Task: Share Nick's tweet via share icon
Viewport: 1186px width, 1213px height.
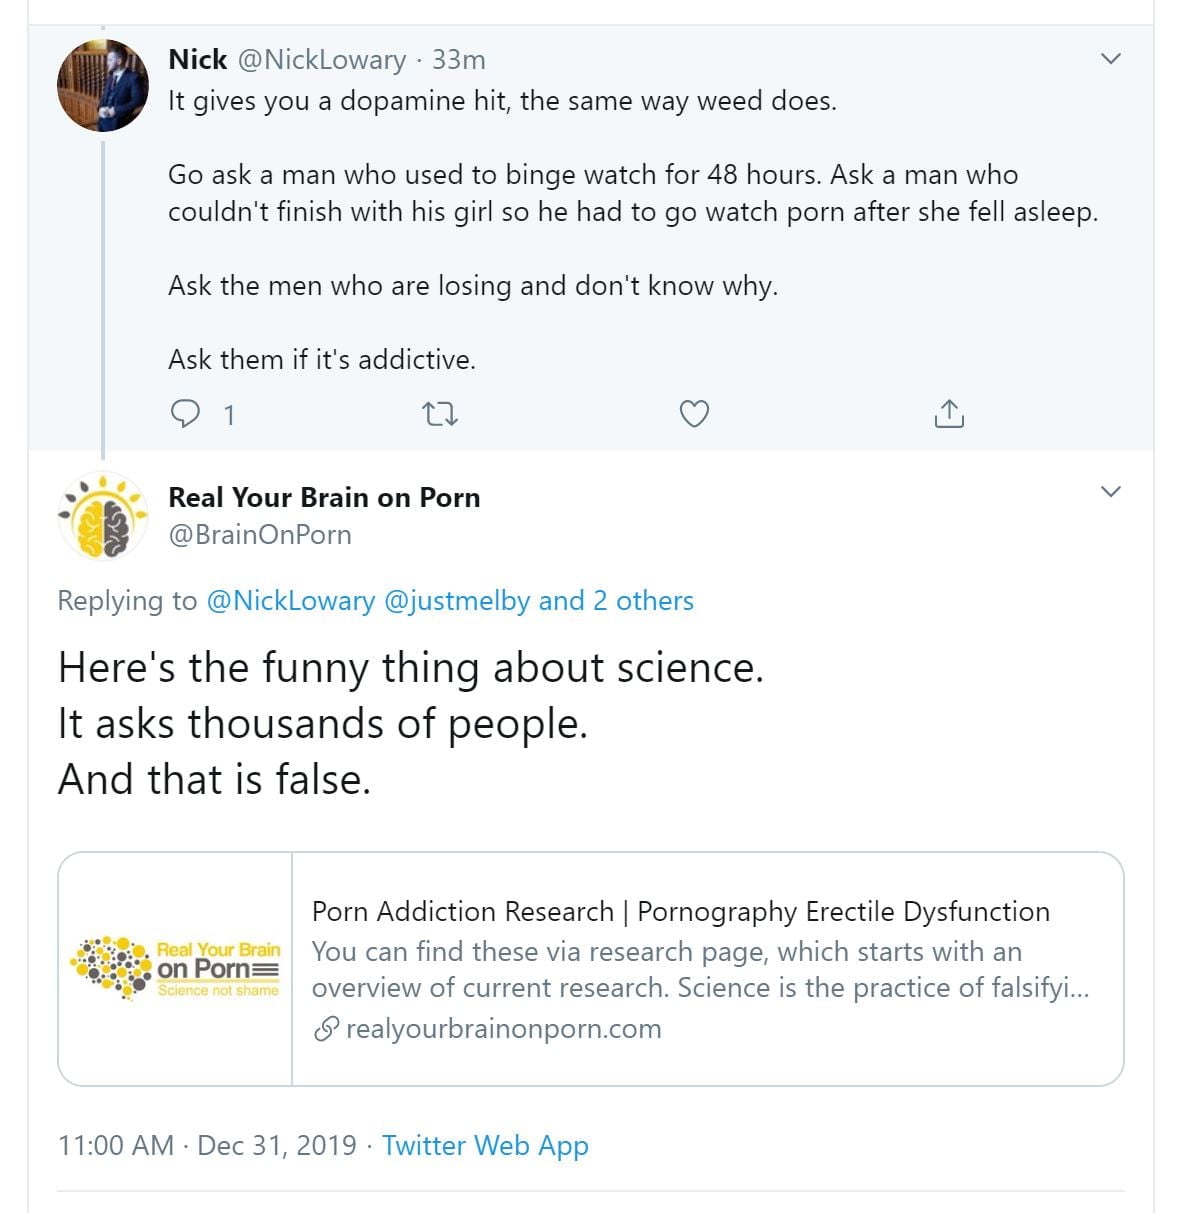Action: click(948, 413)
